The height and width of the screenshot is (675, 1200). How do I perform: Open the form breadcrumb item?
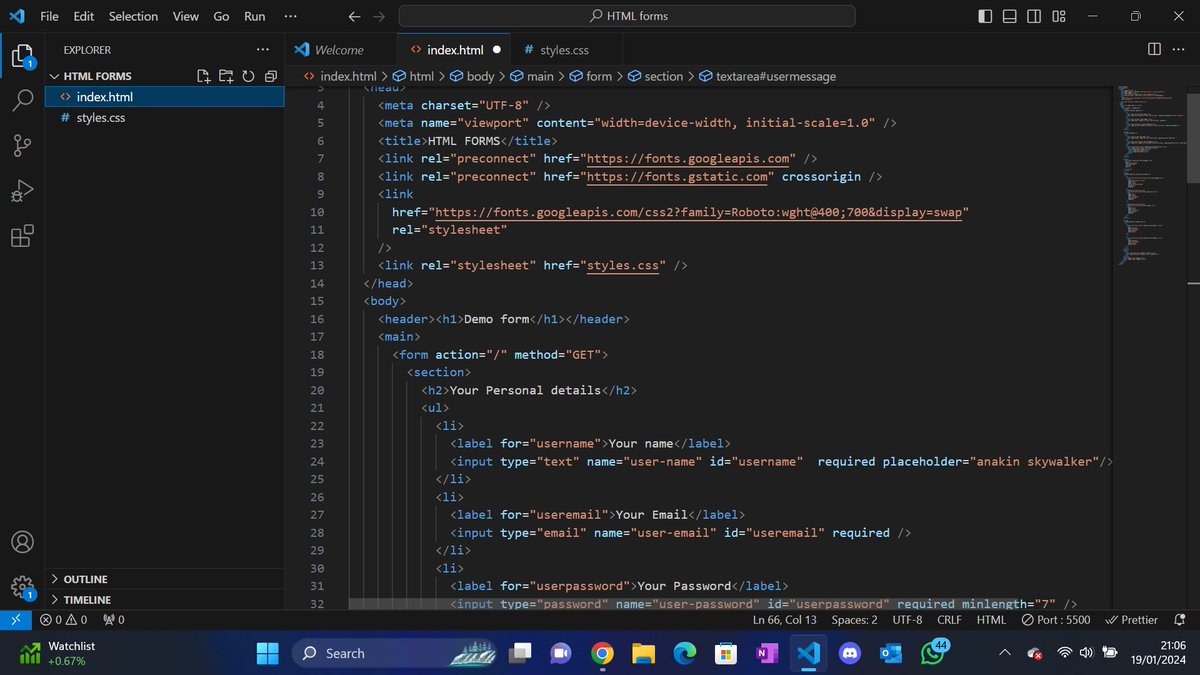click(x=597, y=75)
